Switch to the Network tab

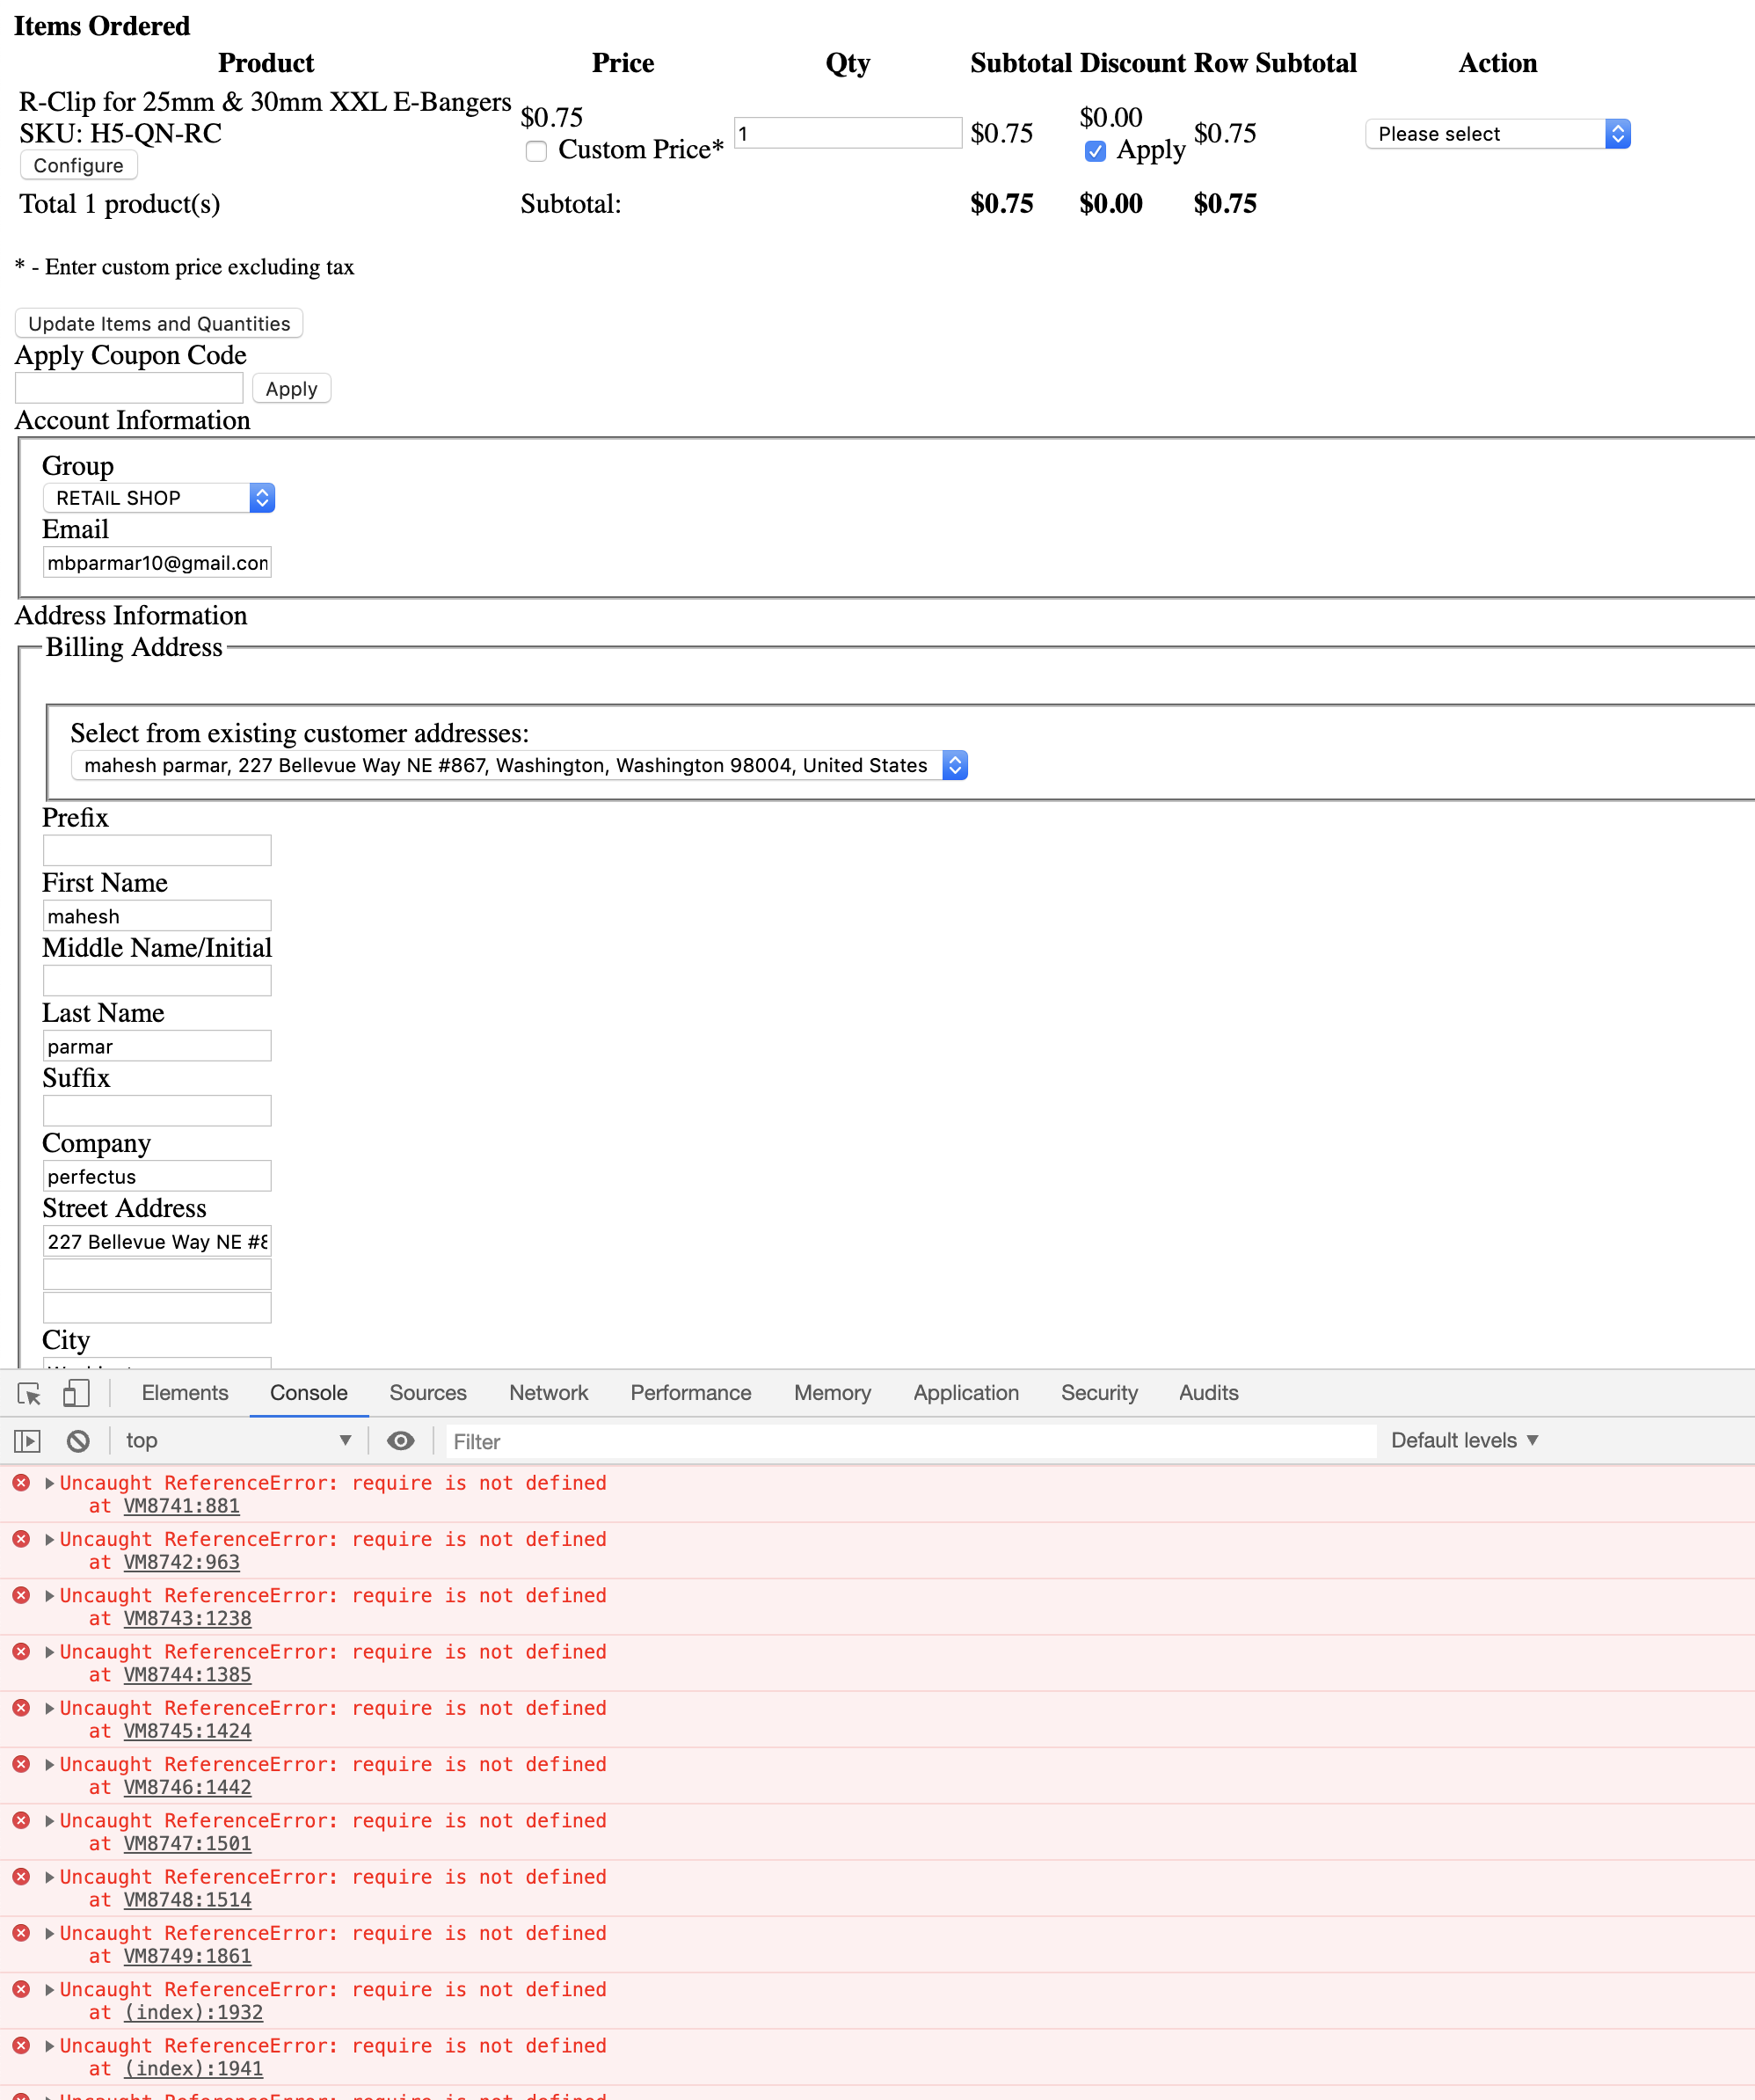coord(548,1392)
